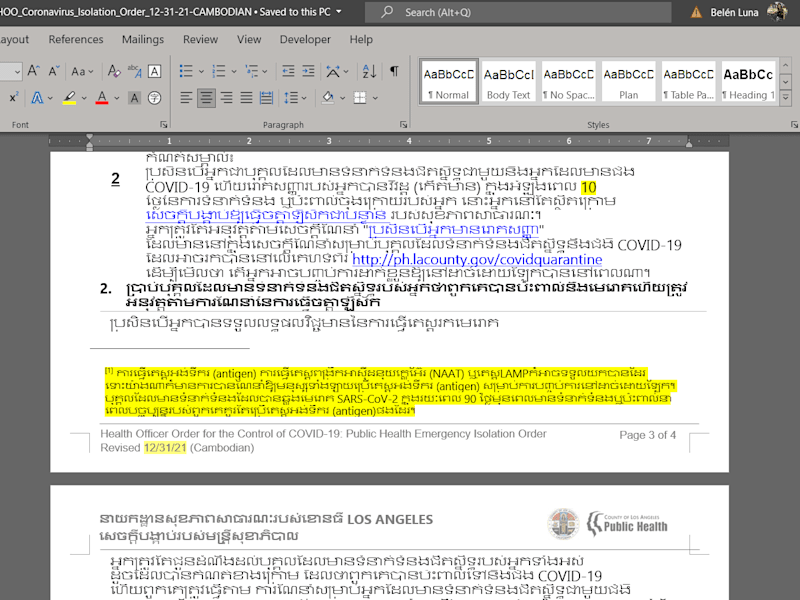This screenshot has height=600, width=800.
Task: Justify paragraph text
Action: click(x=246, y=97)
